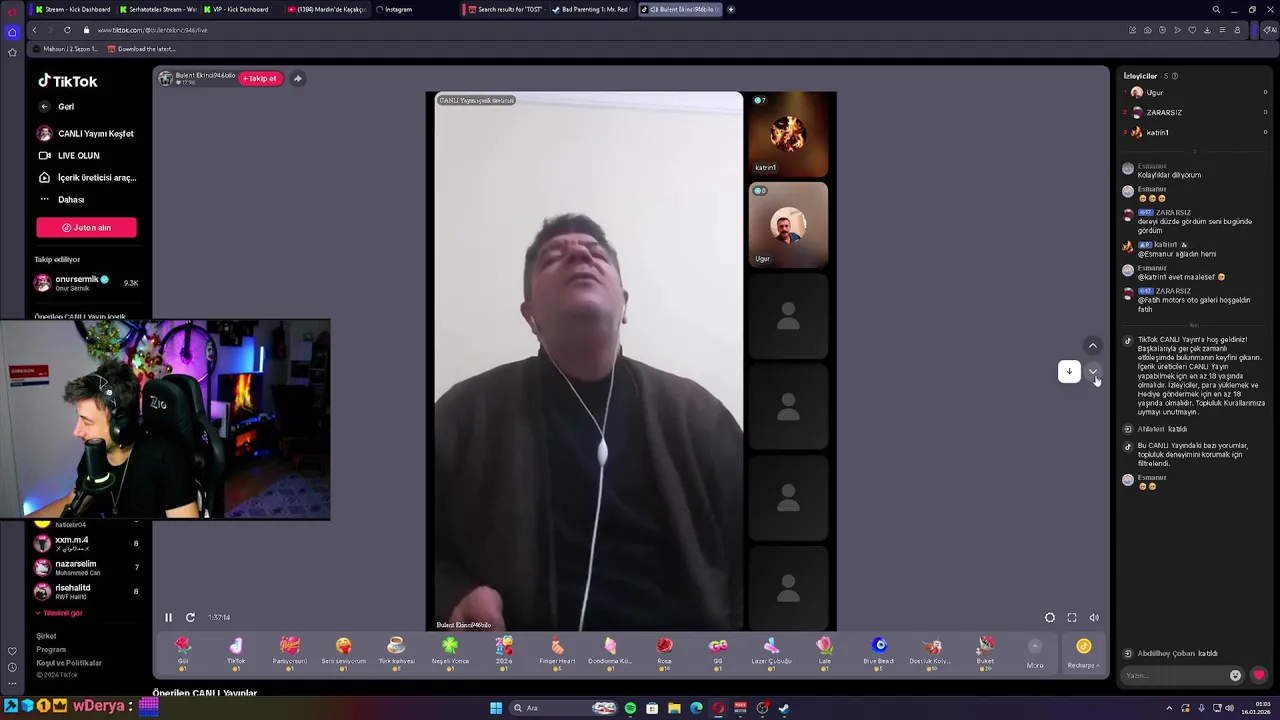
Task: Send the Türk kahvesi gift
Action: point(396,652)
